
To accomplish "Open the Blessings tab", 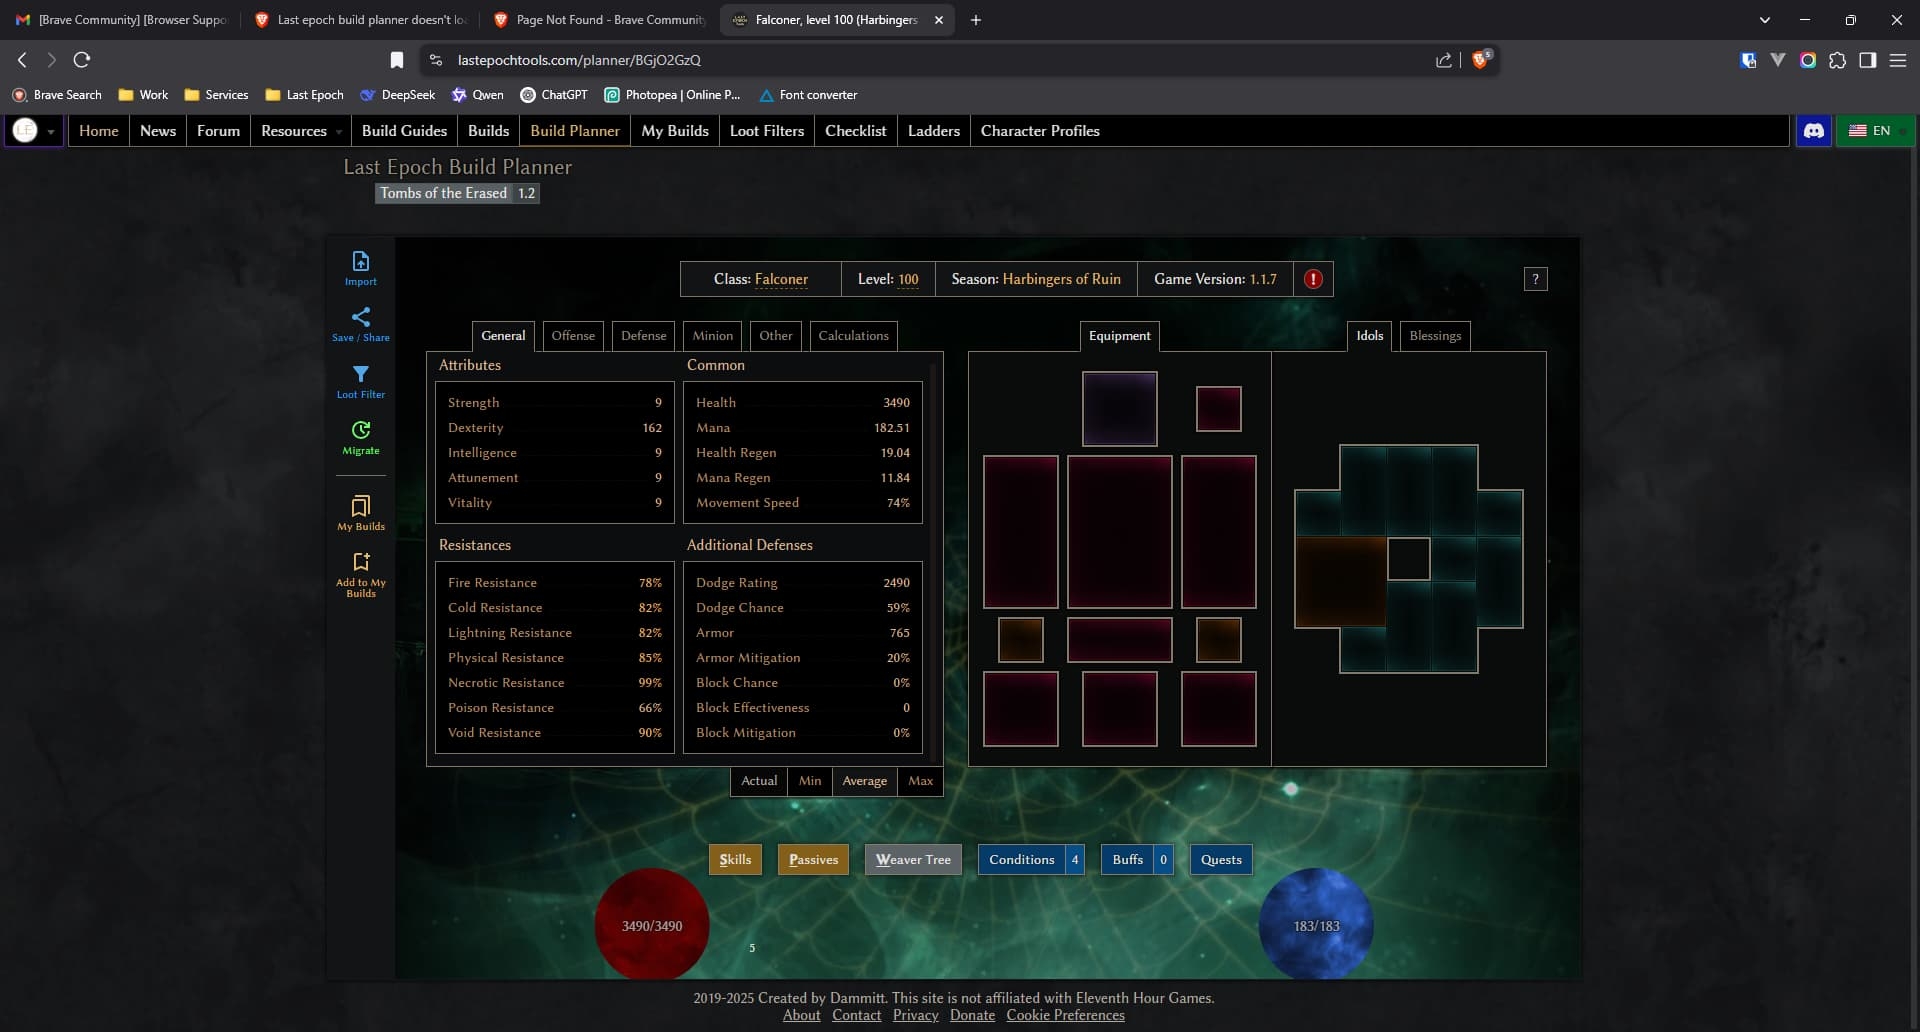I will click(1434, 335).
